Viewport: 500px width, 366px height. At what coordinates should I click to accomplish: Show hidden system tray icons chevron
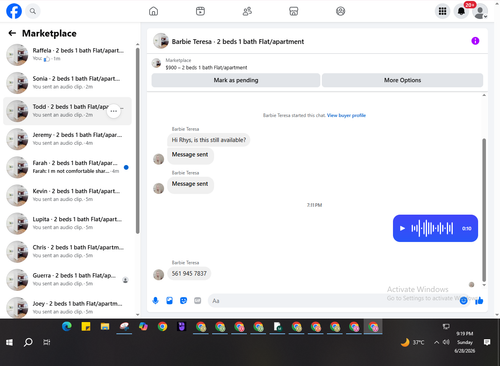click(436, 342)
